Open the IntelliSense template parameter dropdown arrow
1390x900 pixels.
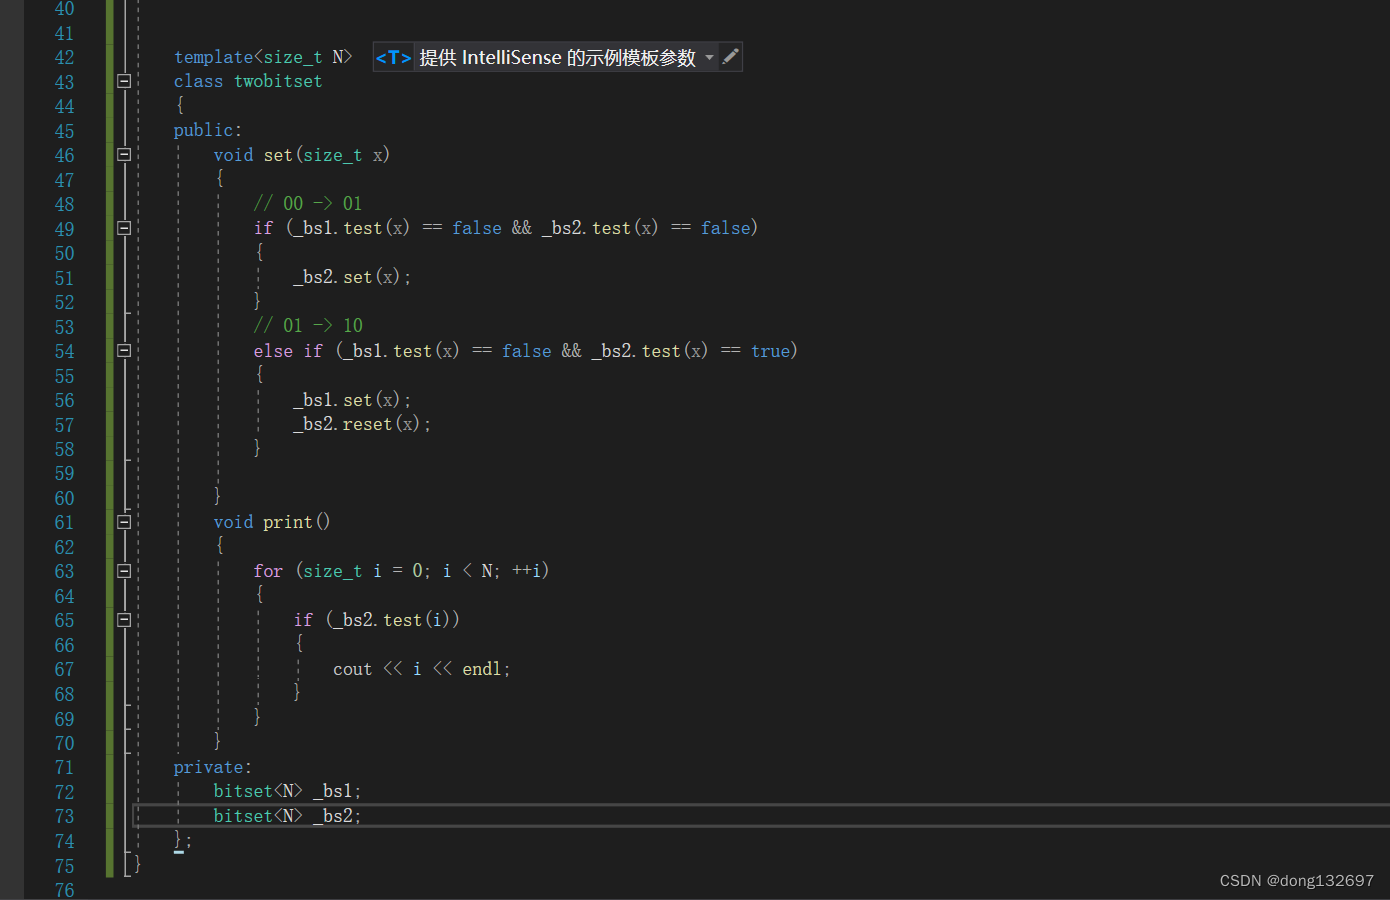point(709,57)
